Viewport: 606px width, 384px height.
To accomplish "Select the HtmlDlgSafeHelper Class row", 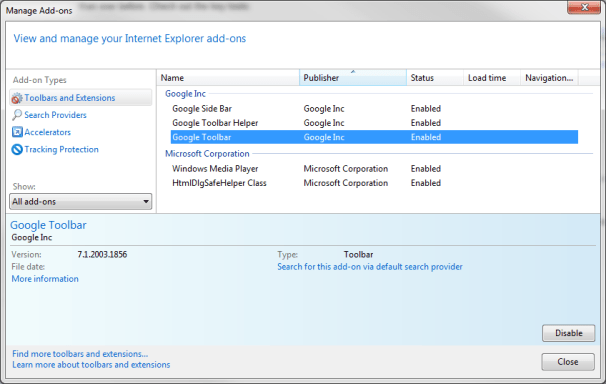I will click(x=374, y=183).
